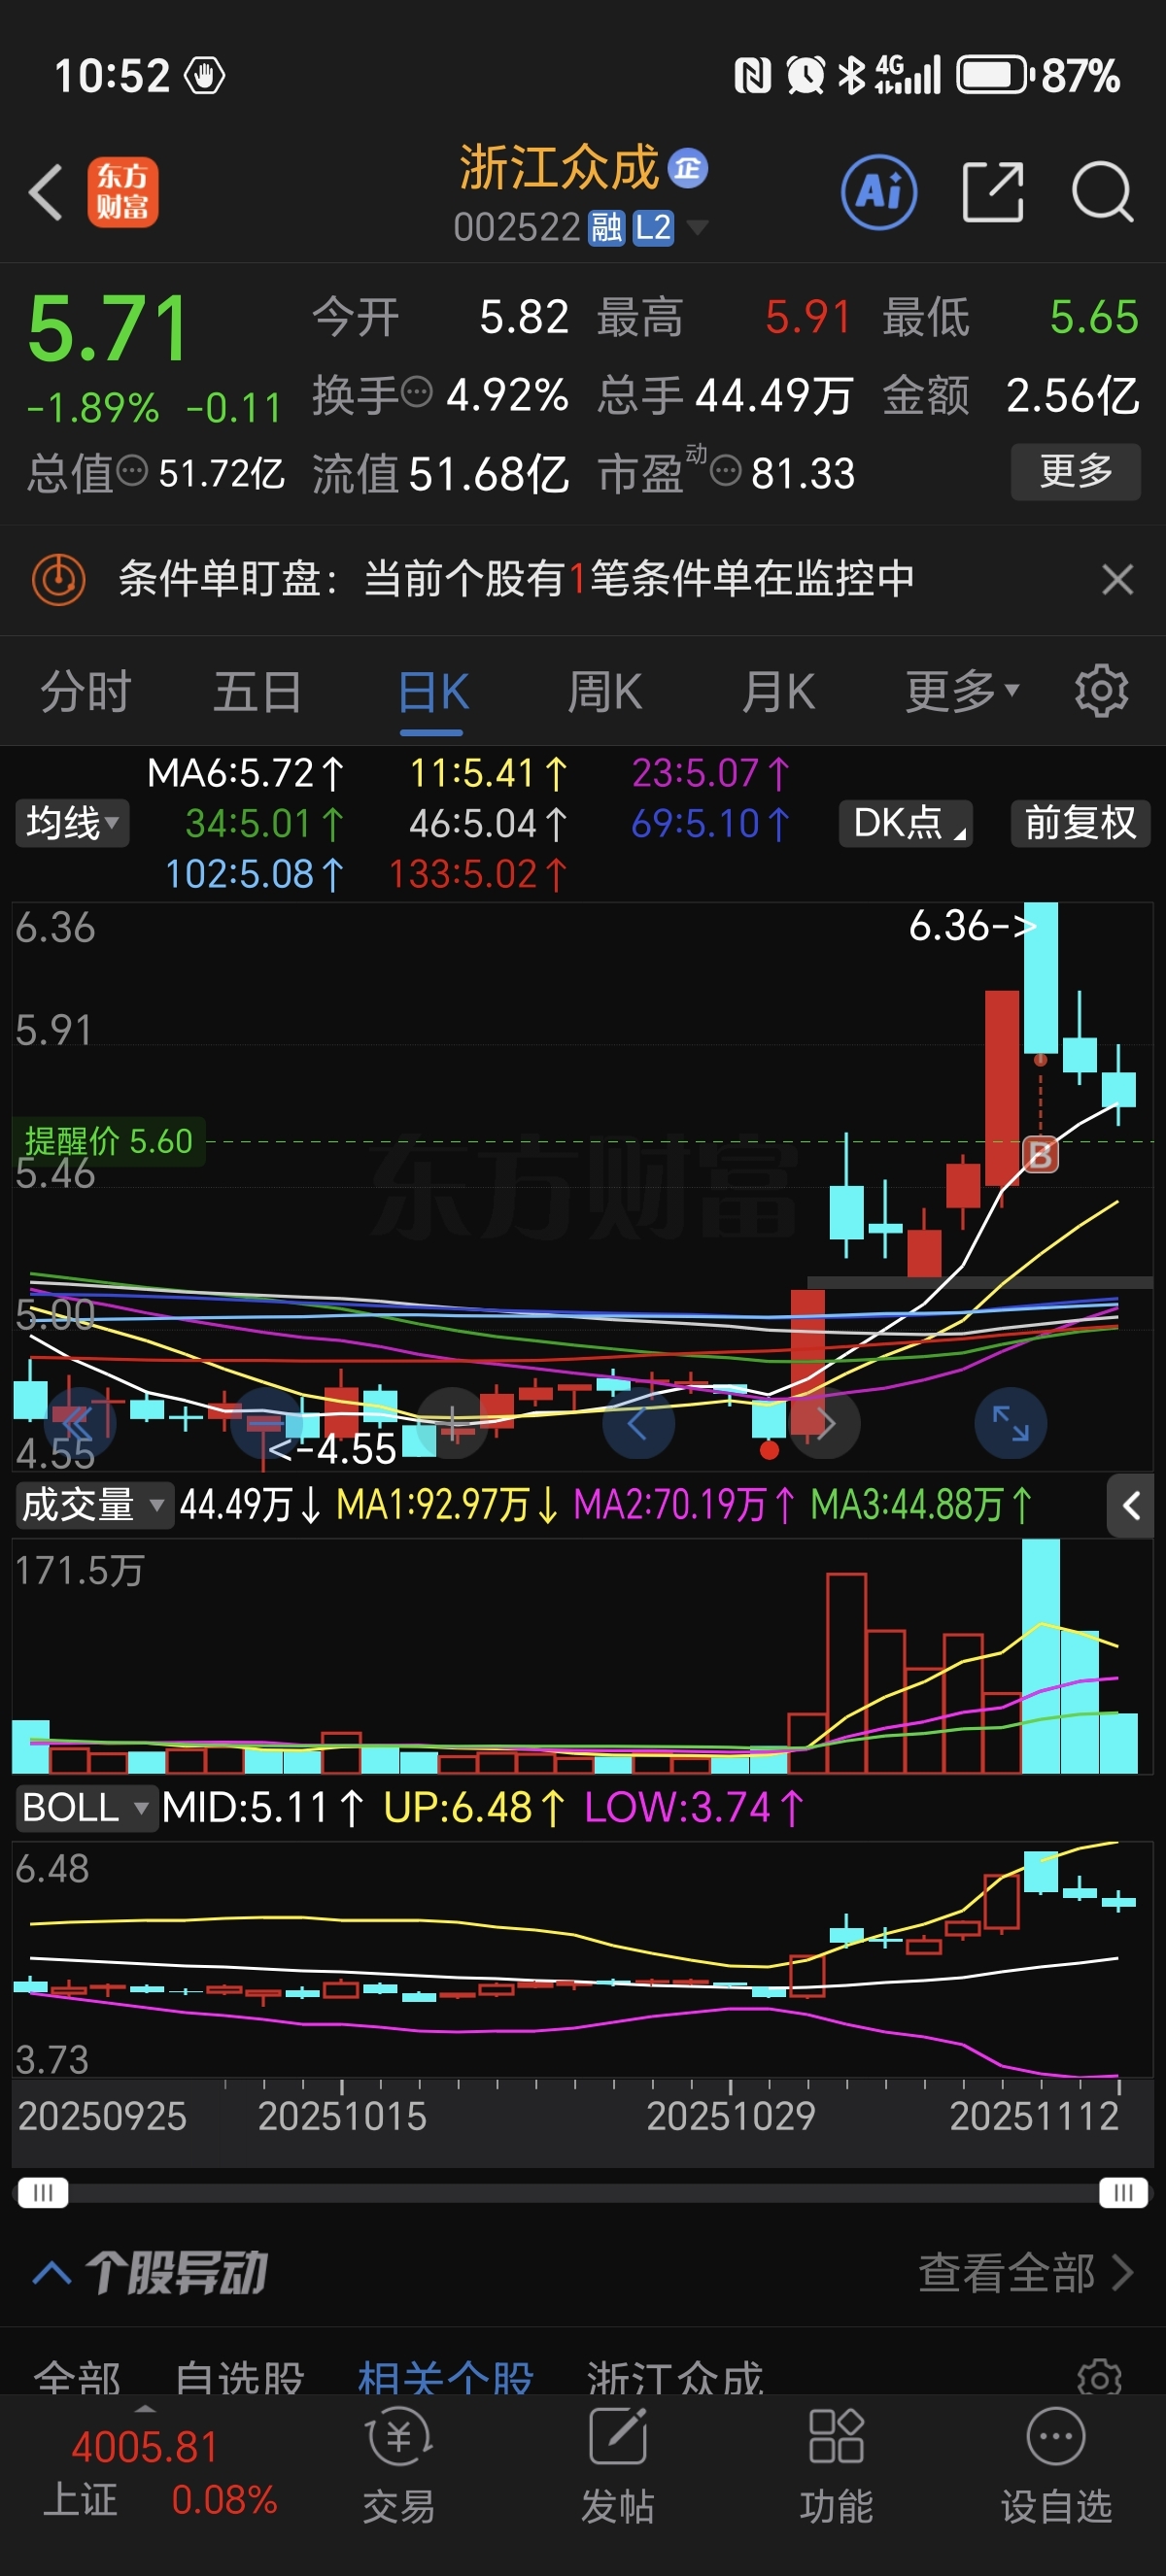Select the 全部 filter tab
The image size is (1166, 2576).
[77, 2378]
